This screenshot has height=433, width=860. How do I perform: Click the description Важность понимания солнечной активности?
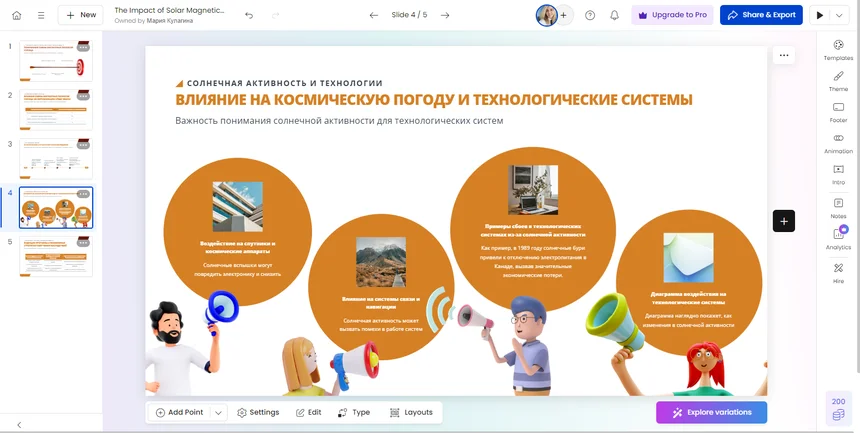[339, 121]
